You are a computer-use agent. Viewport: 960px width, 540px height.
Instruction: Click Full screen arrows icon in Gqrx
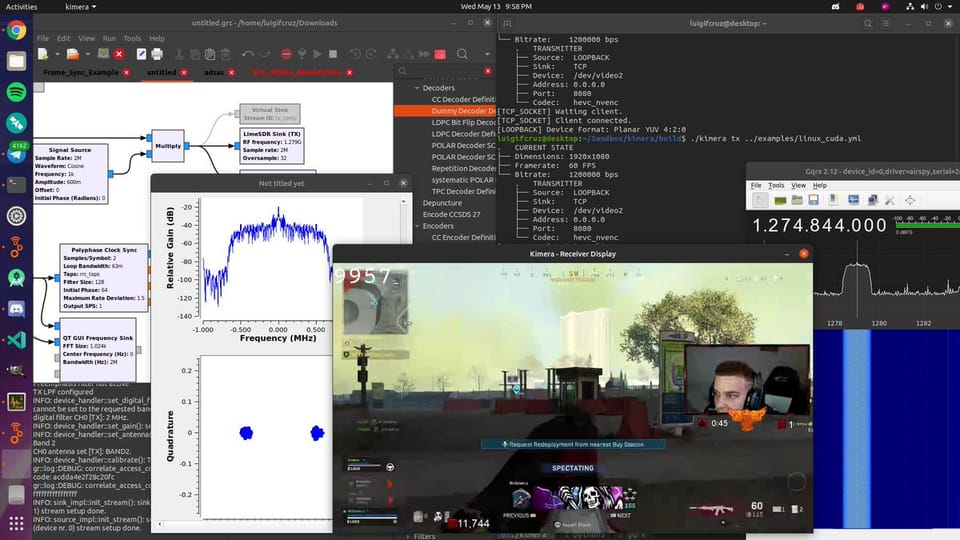pyautogui.click(x=910, y=200)
